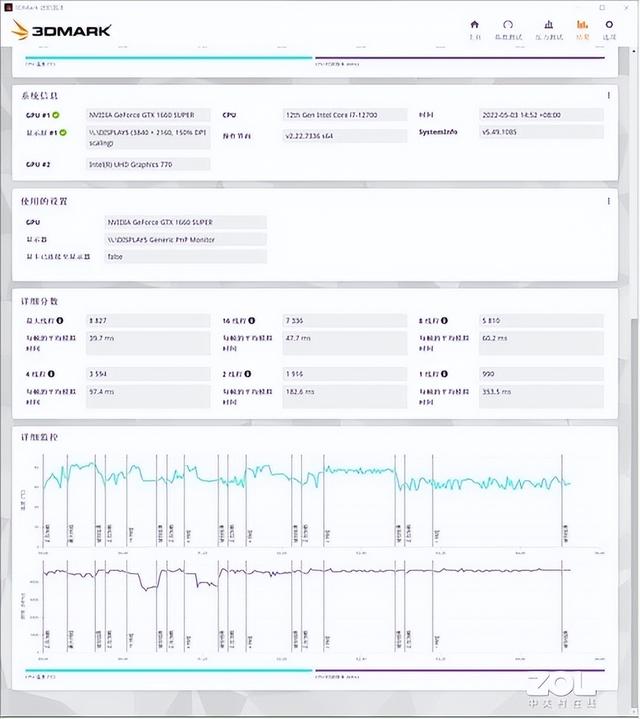Select average frame time '60.2 ms'

pyautogui.click(x=541, y=343)
